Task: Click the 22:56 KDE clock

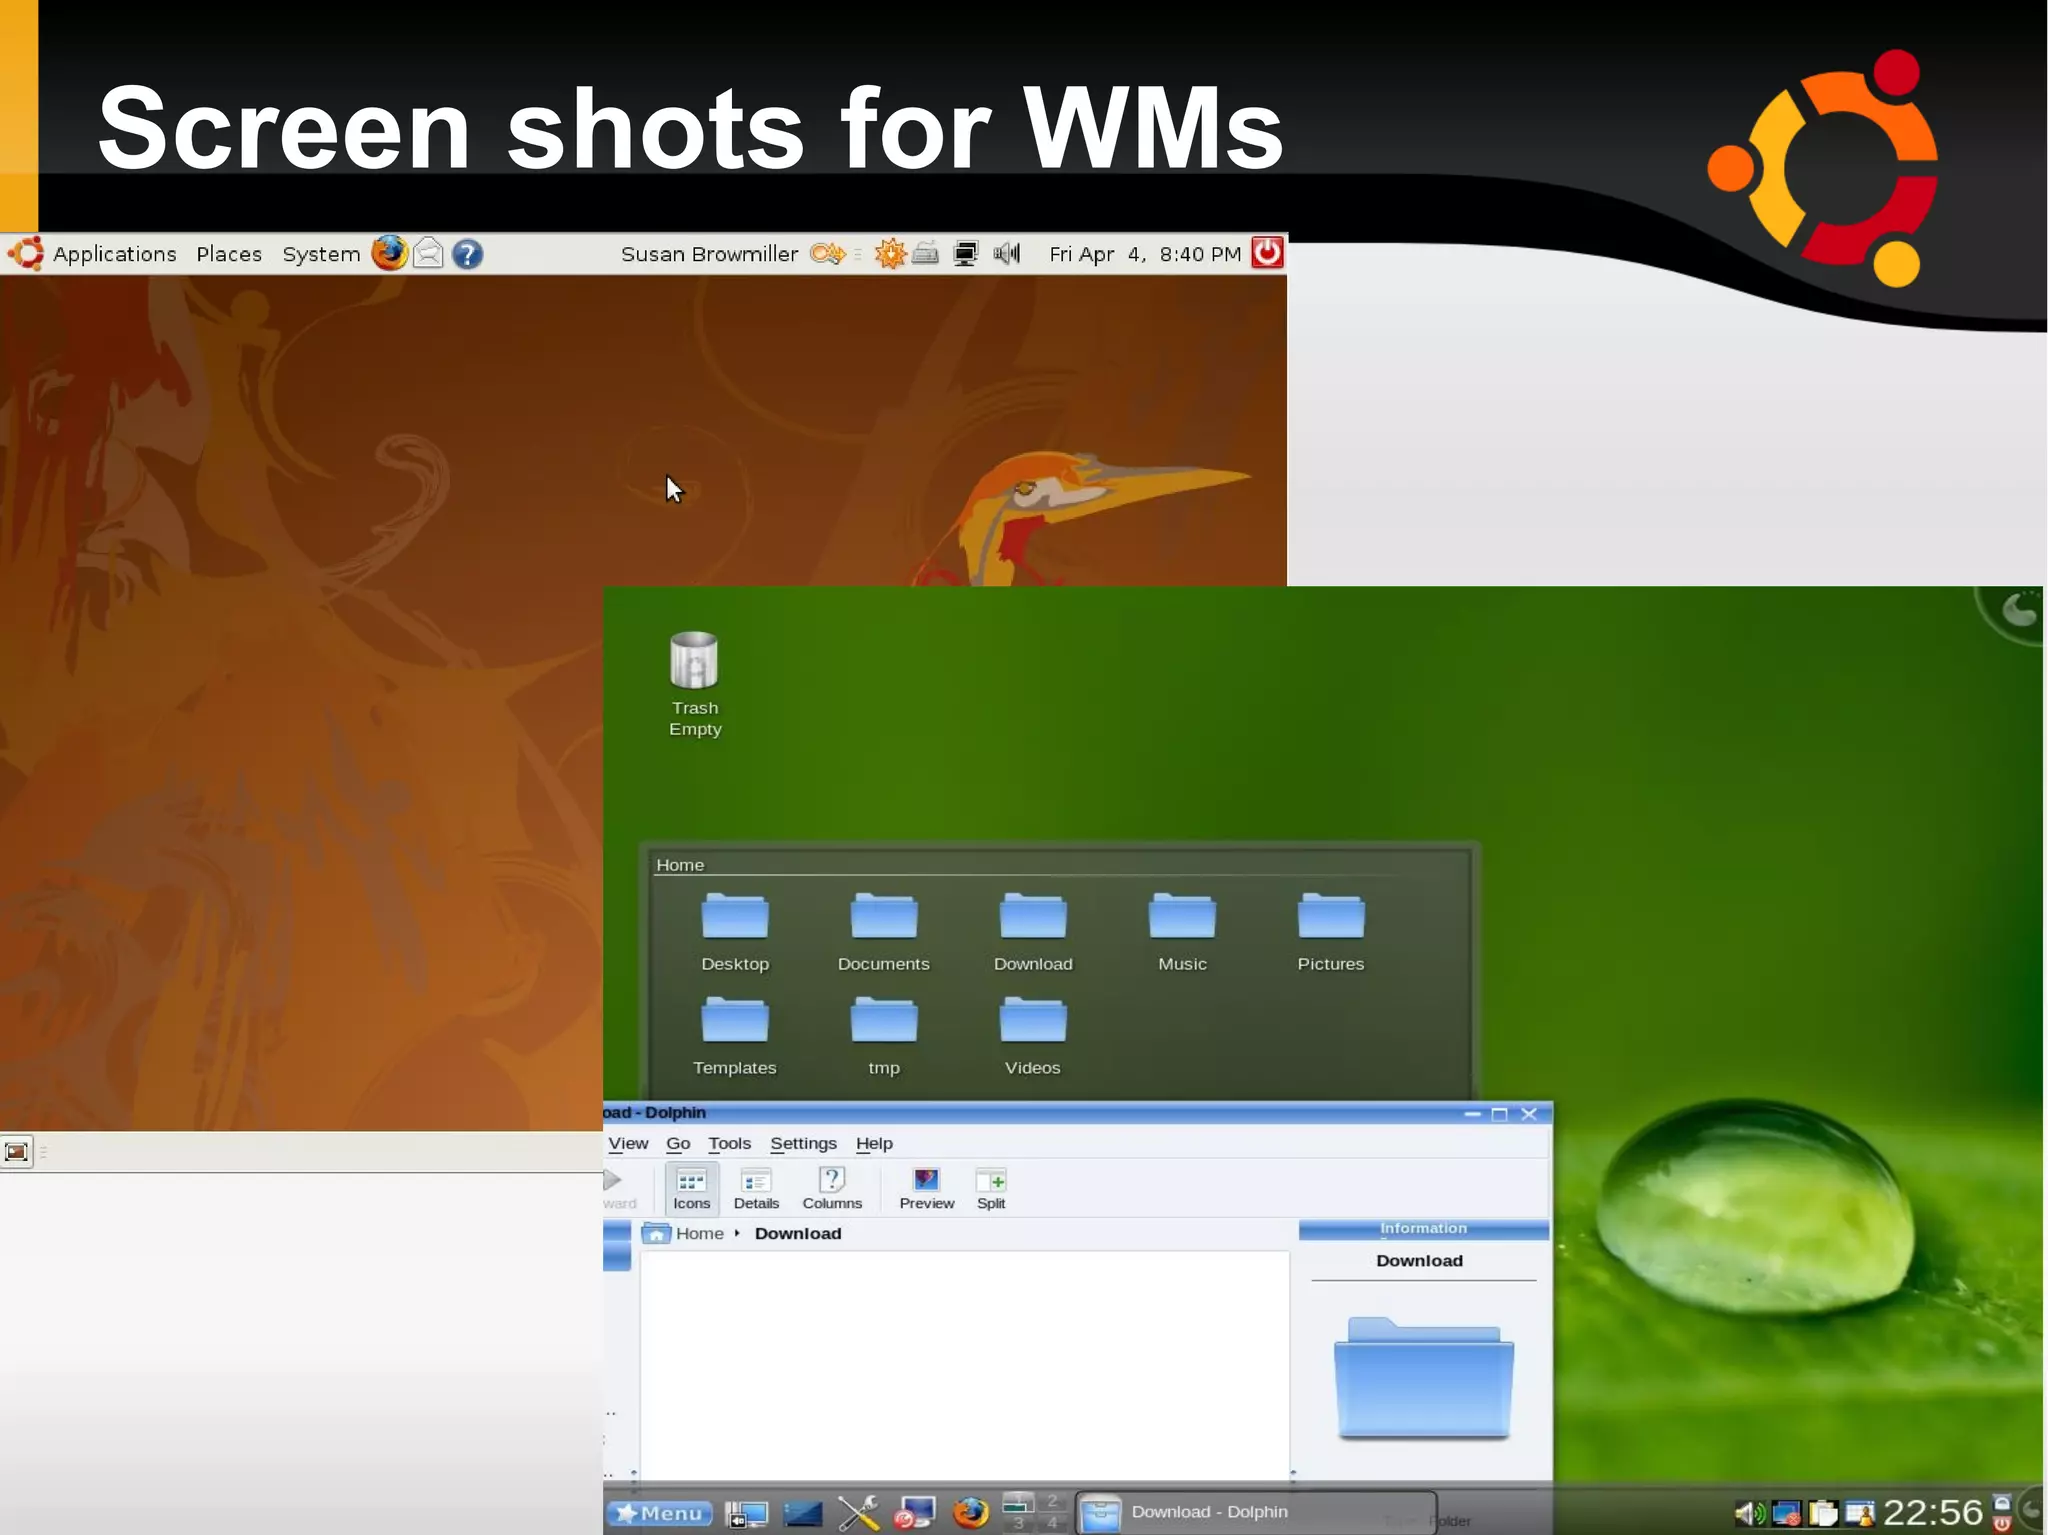Action: click(x=1932, y=1513)
